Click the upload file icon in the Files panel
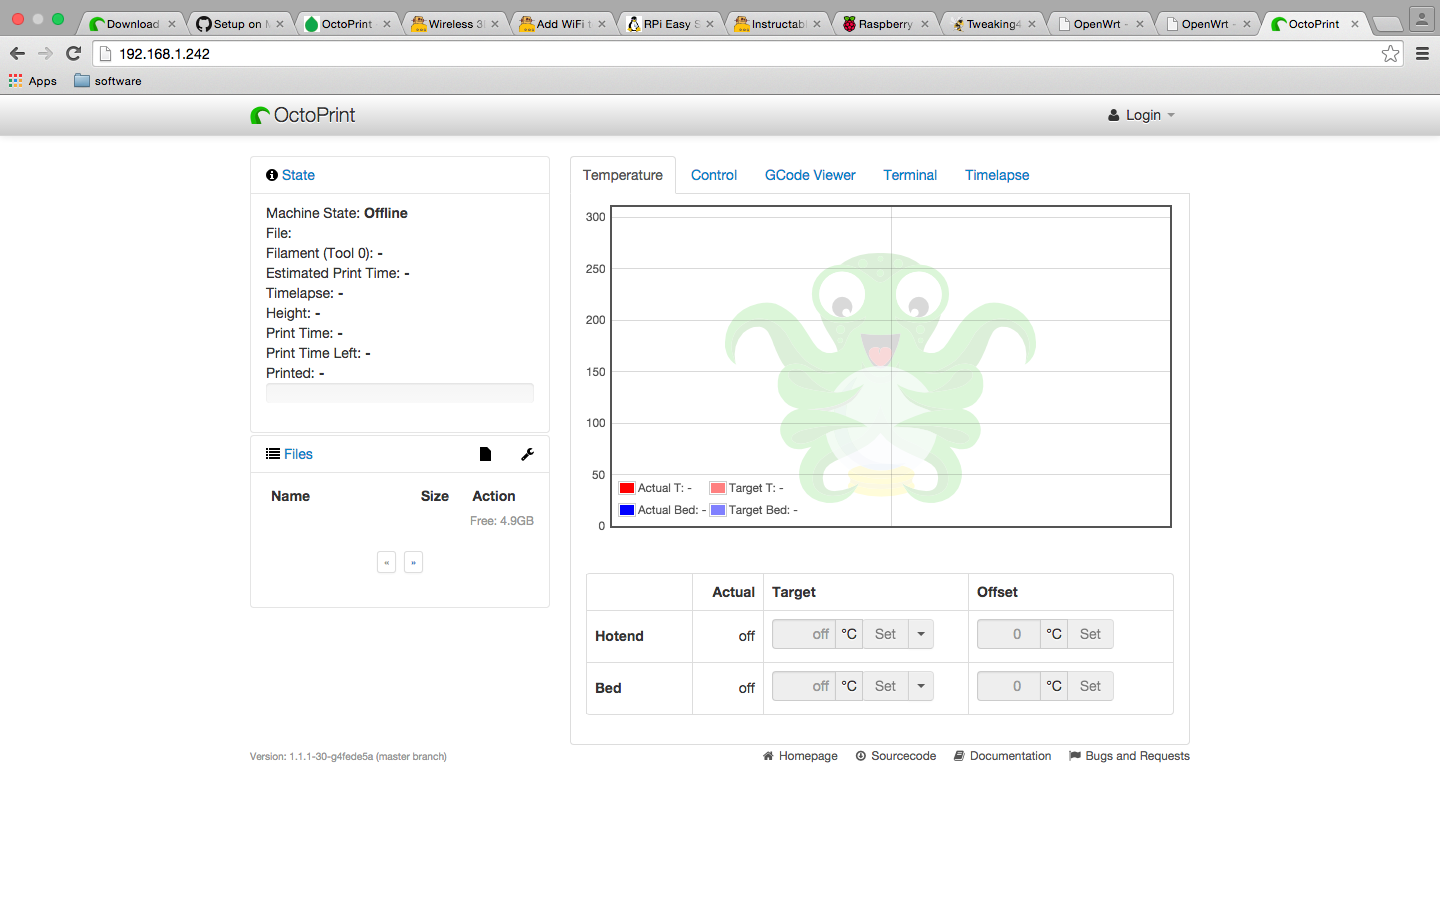Viewport: 1440px width, 900px height. click(485, 454)
